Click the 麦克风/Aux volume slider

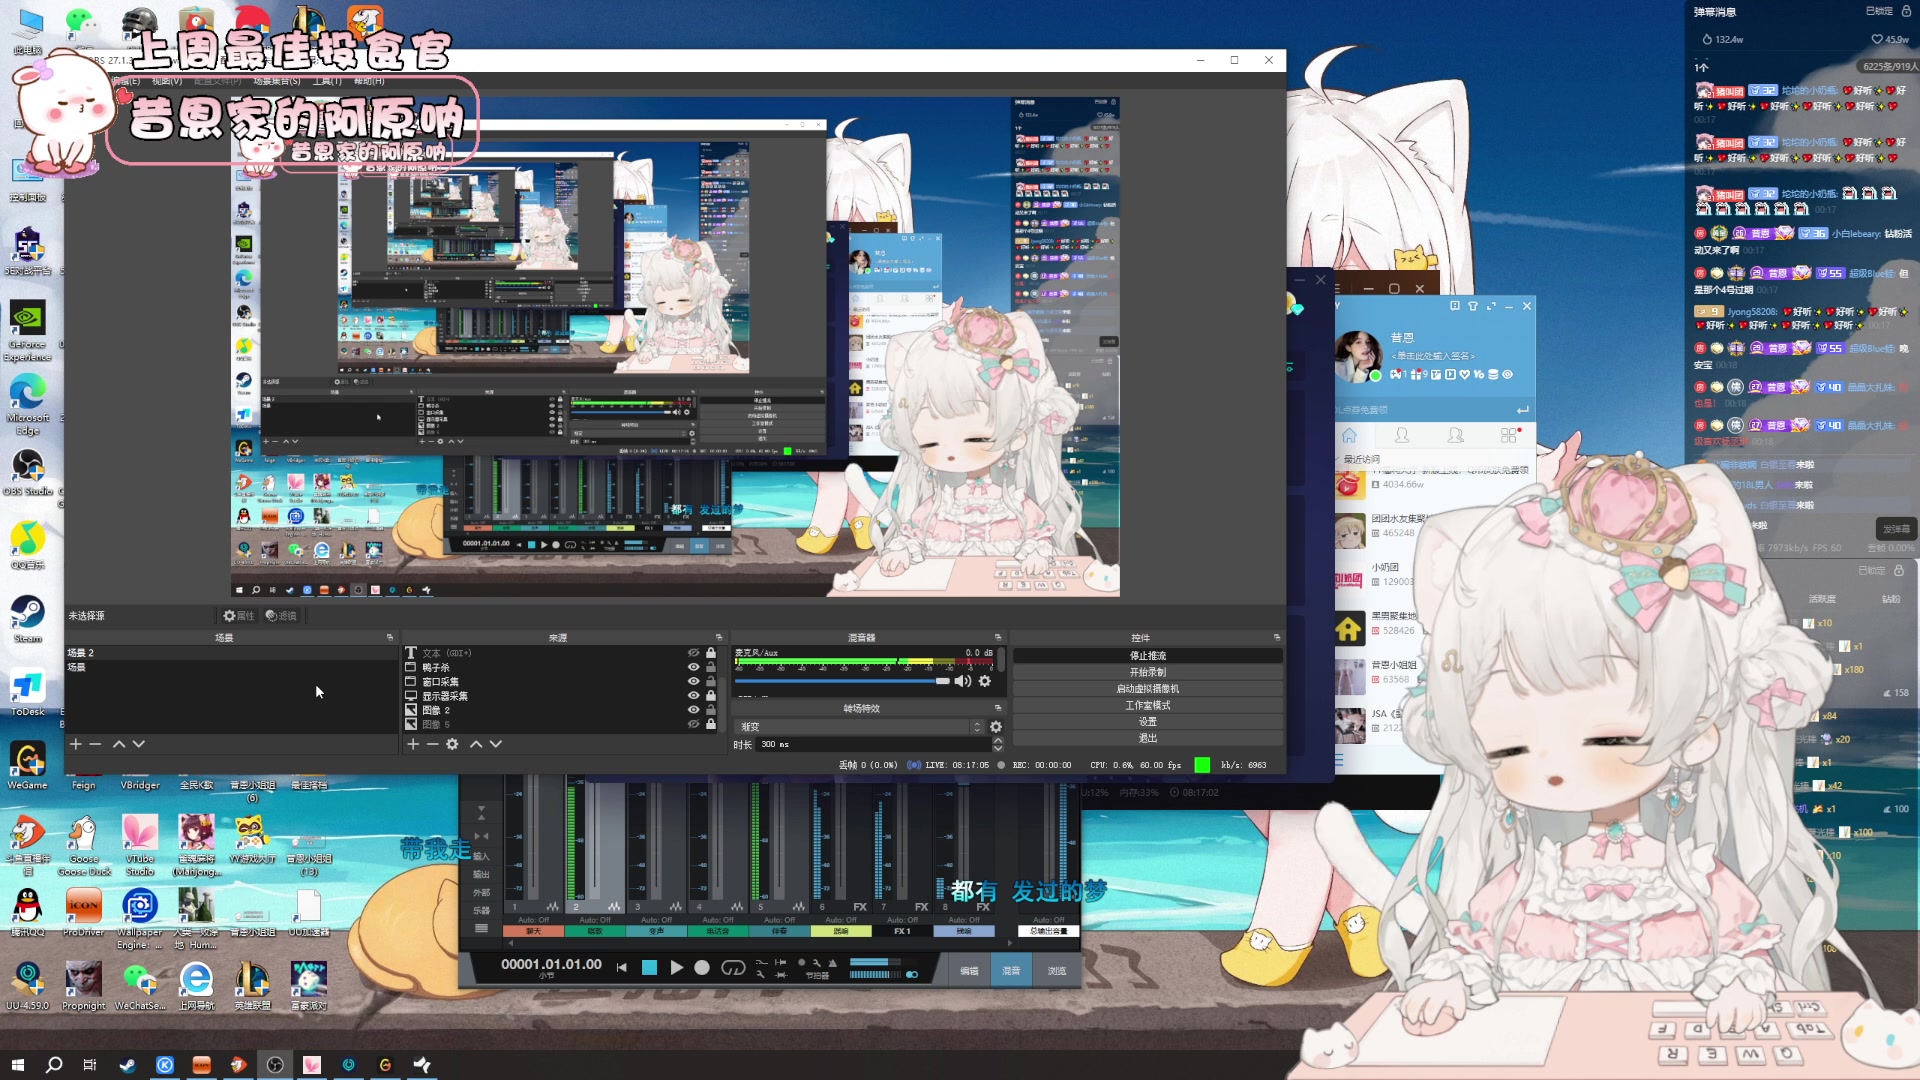pyautogui.click(x=840, y=681)
